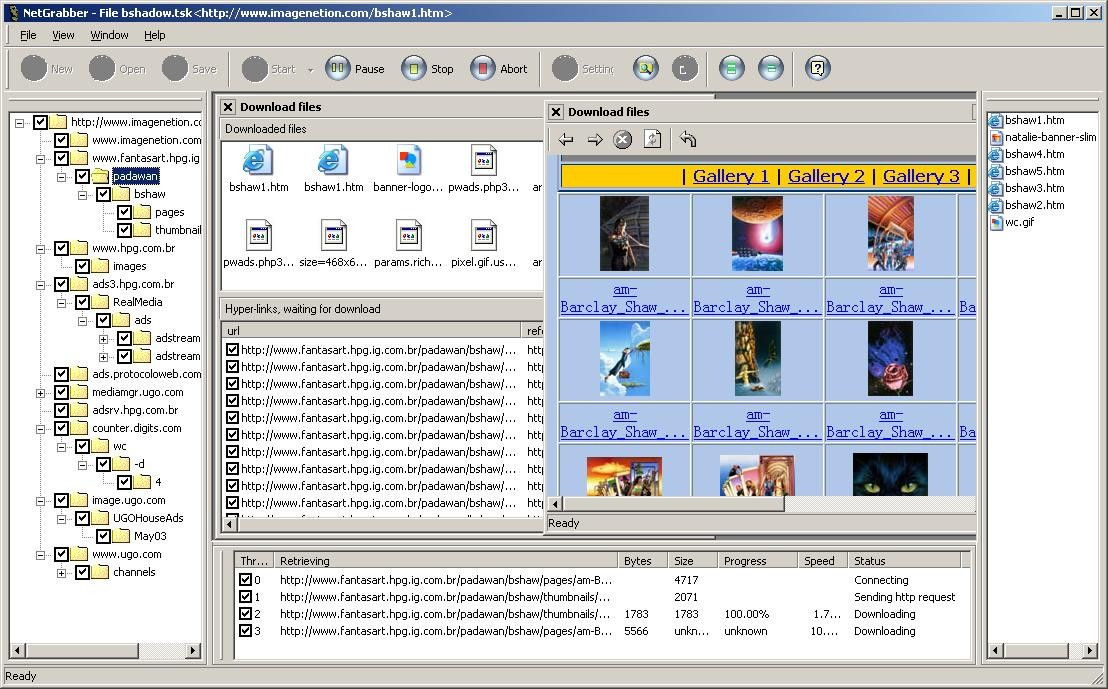Close the left Download files panel
Screen dimensions: 1108x689
coord(228,107)
